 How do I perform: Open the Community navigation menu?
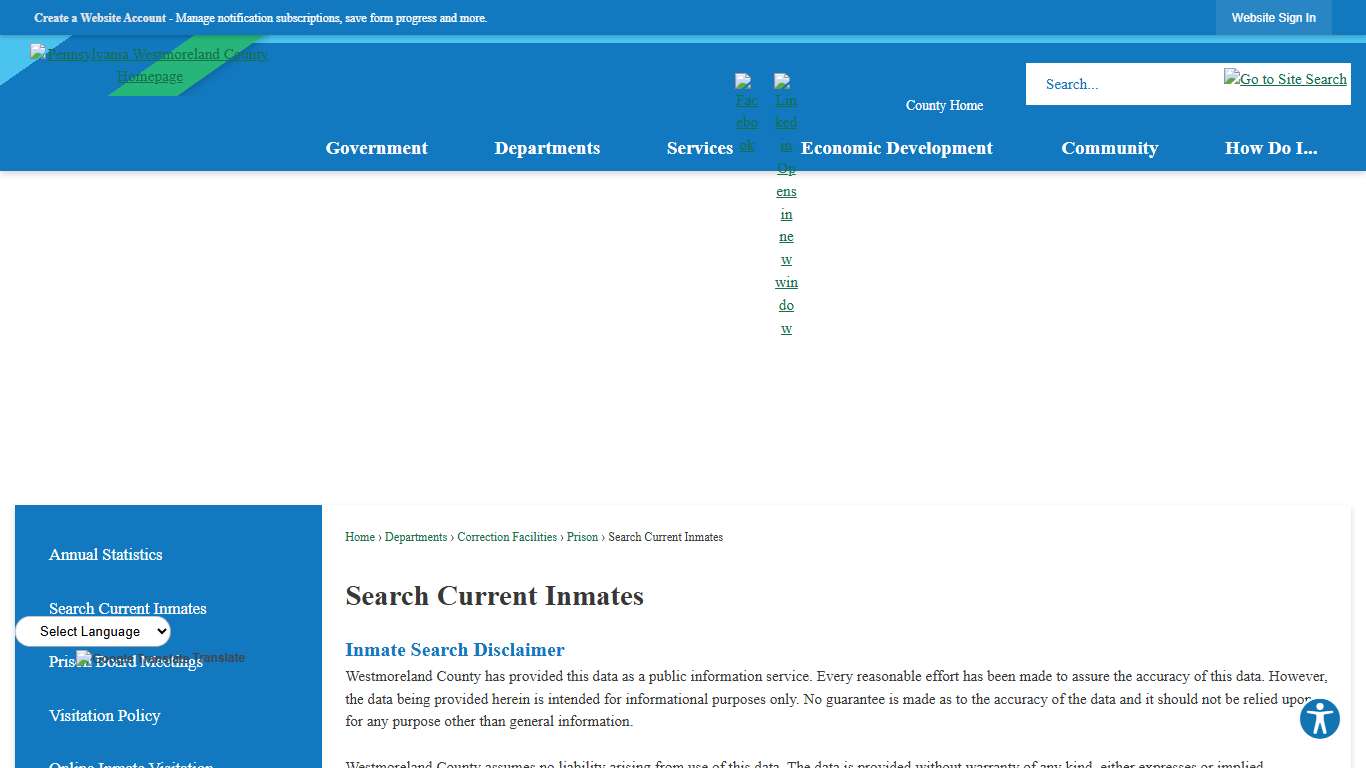coord(1110,147)
